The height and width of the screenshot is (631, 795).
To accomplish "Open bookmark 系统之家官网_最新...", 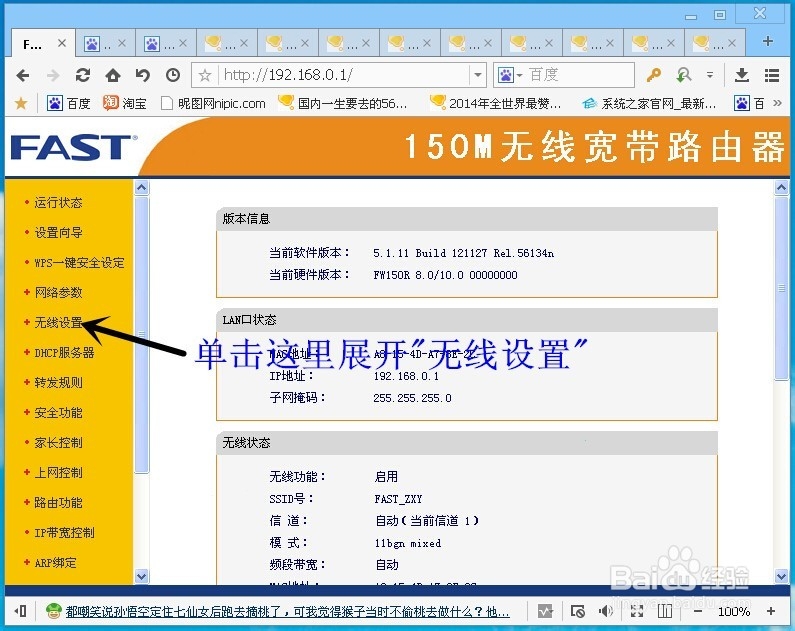I will (x=649, y=103).
